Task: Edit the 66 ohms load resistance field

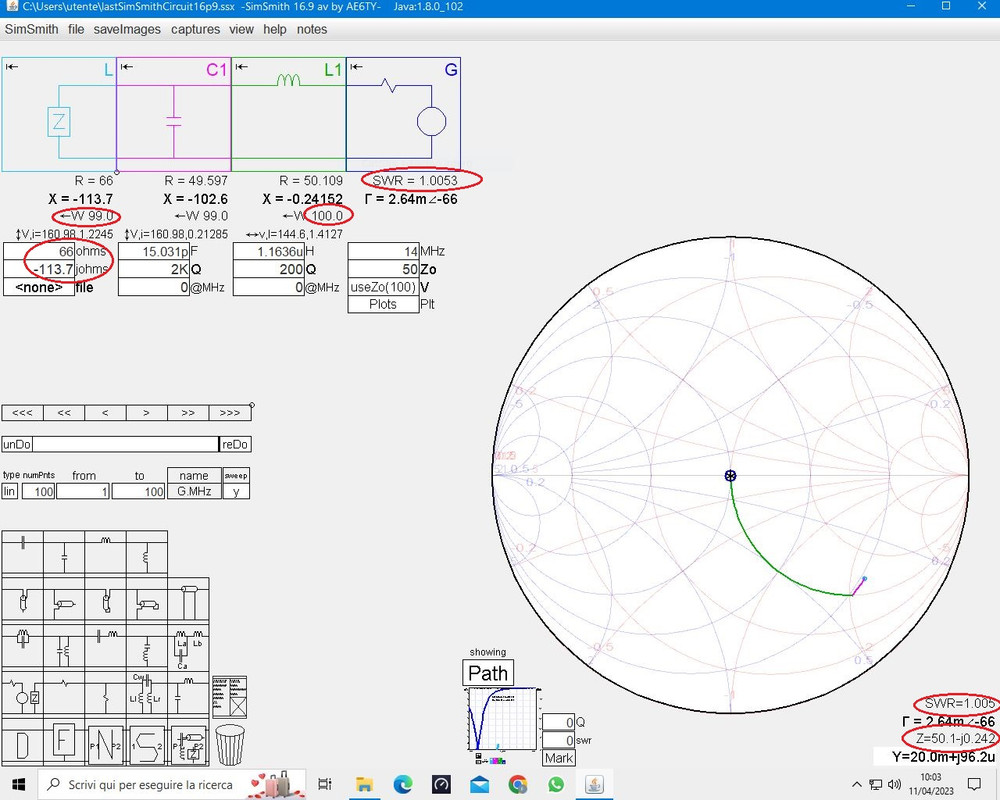Action: pyautogui.click(x=39, y=251)
